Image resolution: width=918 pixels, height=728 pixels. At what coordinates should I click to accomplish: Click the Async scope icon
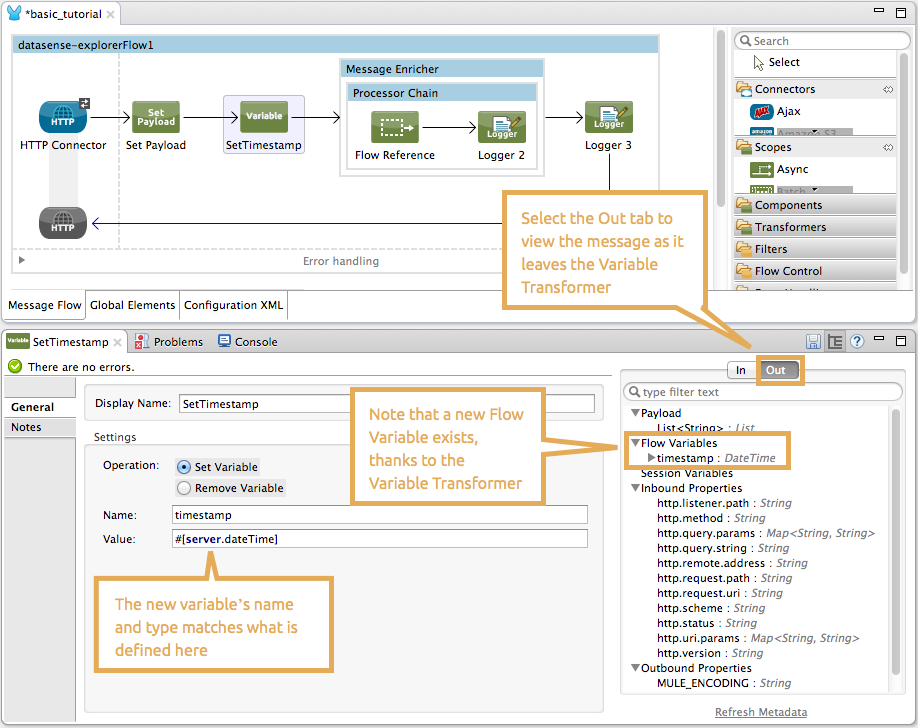tap(761, 170)
